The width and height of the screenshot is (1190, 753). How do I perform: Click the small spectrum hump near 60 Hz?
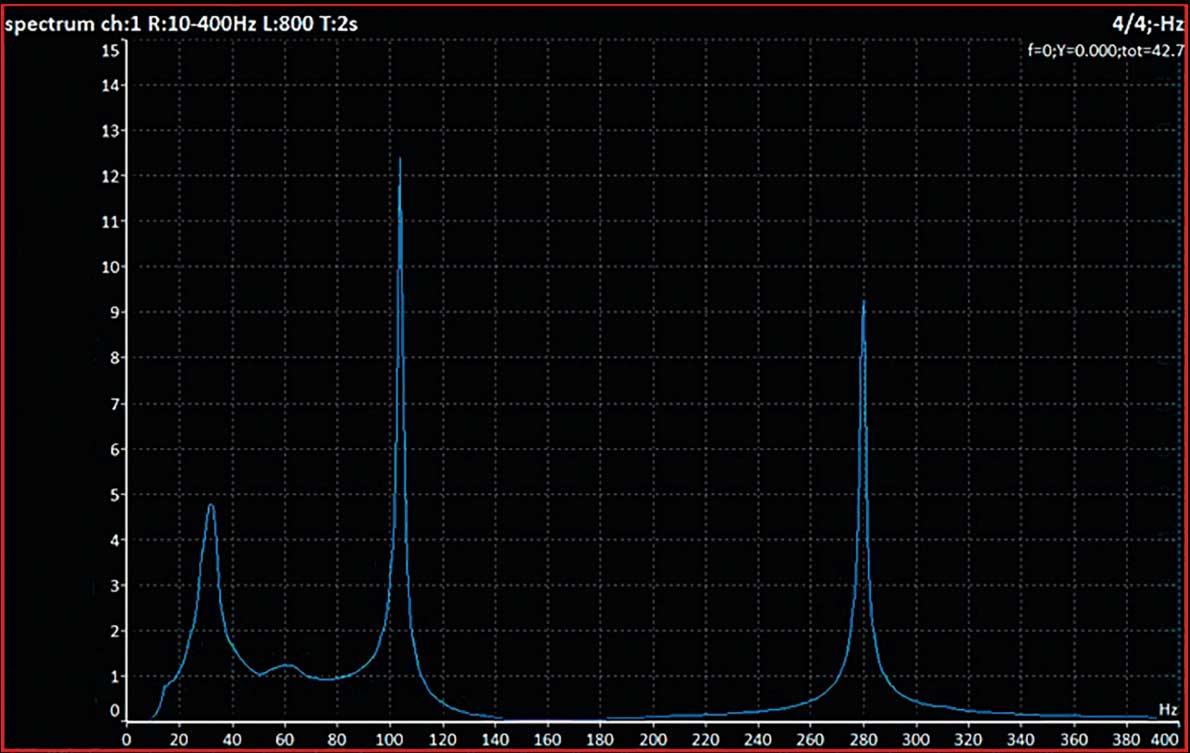point(287,666)
